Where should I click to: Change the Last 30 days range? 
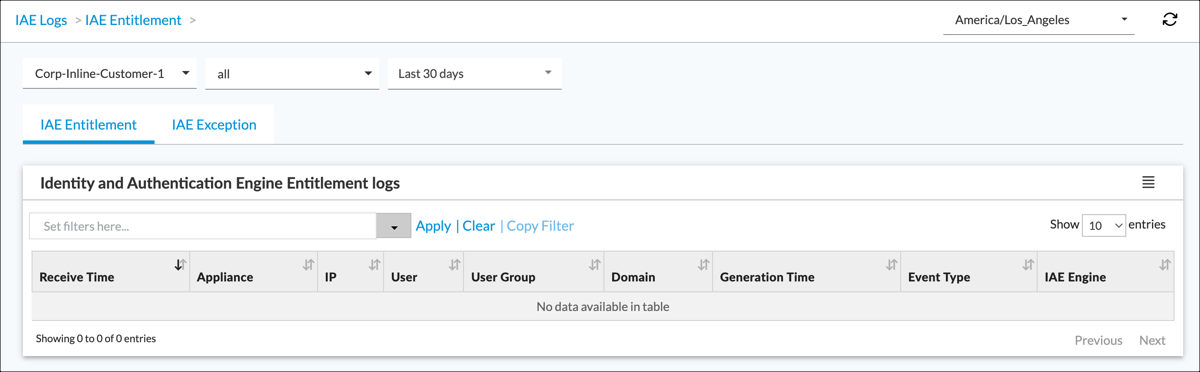pos(475,73)
